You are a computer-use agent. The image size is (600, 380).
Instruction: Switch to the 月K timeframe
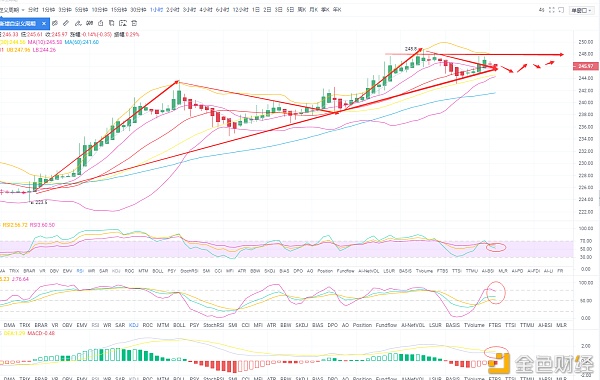pos(314,10)
